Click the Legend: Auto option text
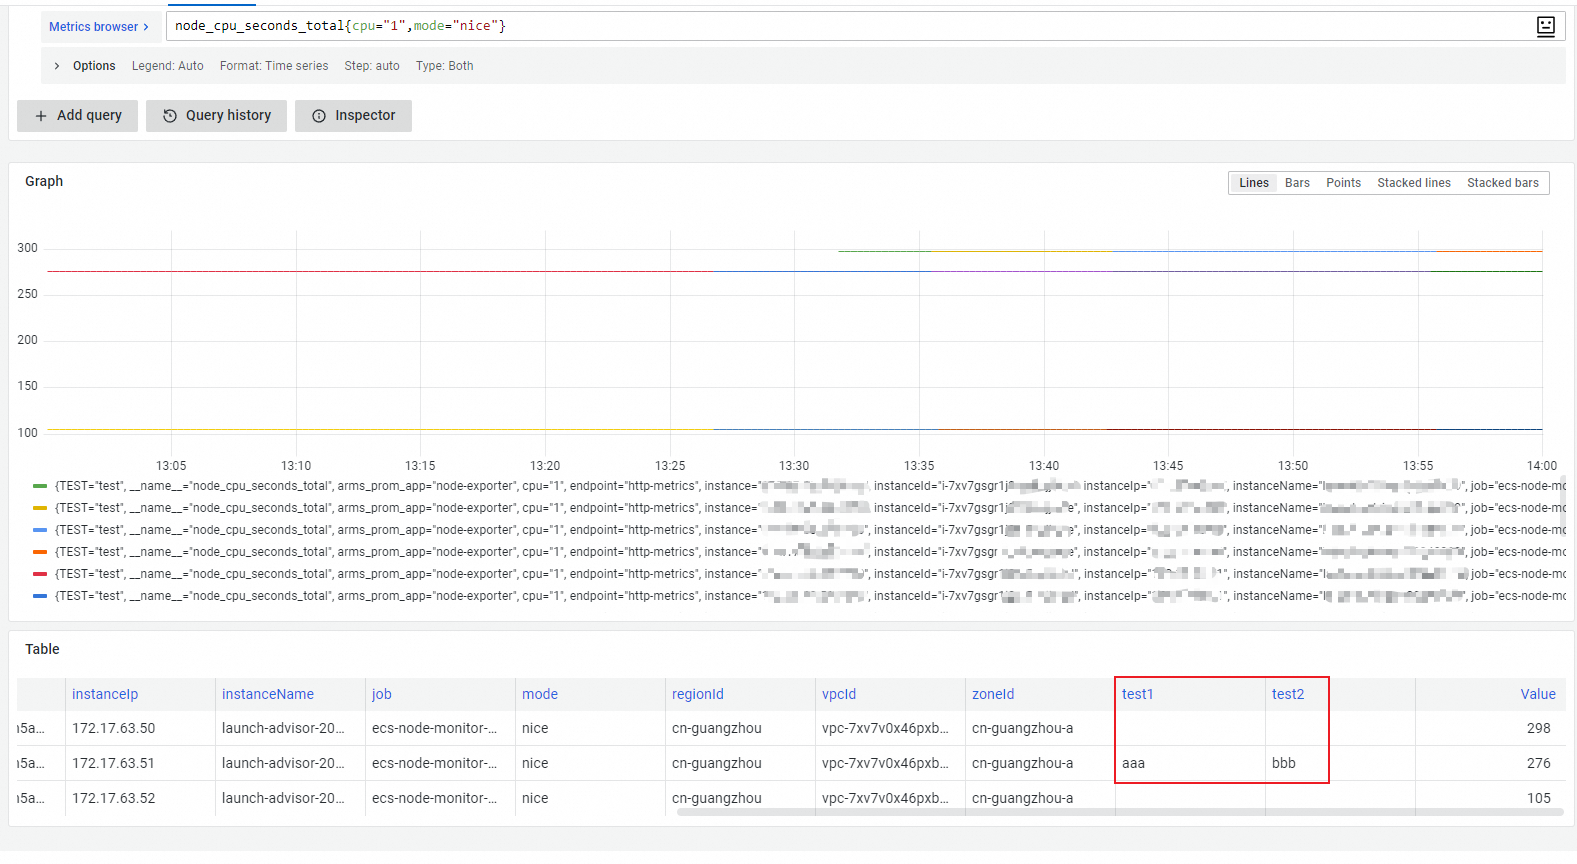 167,66
